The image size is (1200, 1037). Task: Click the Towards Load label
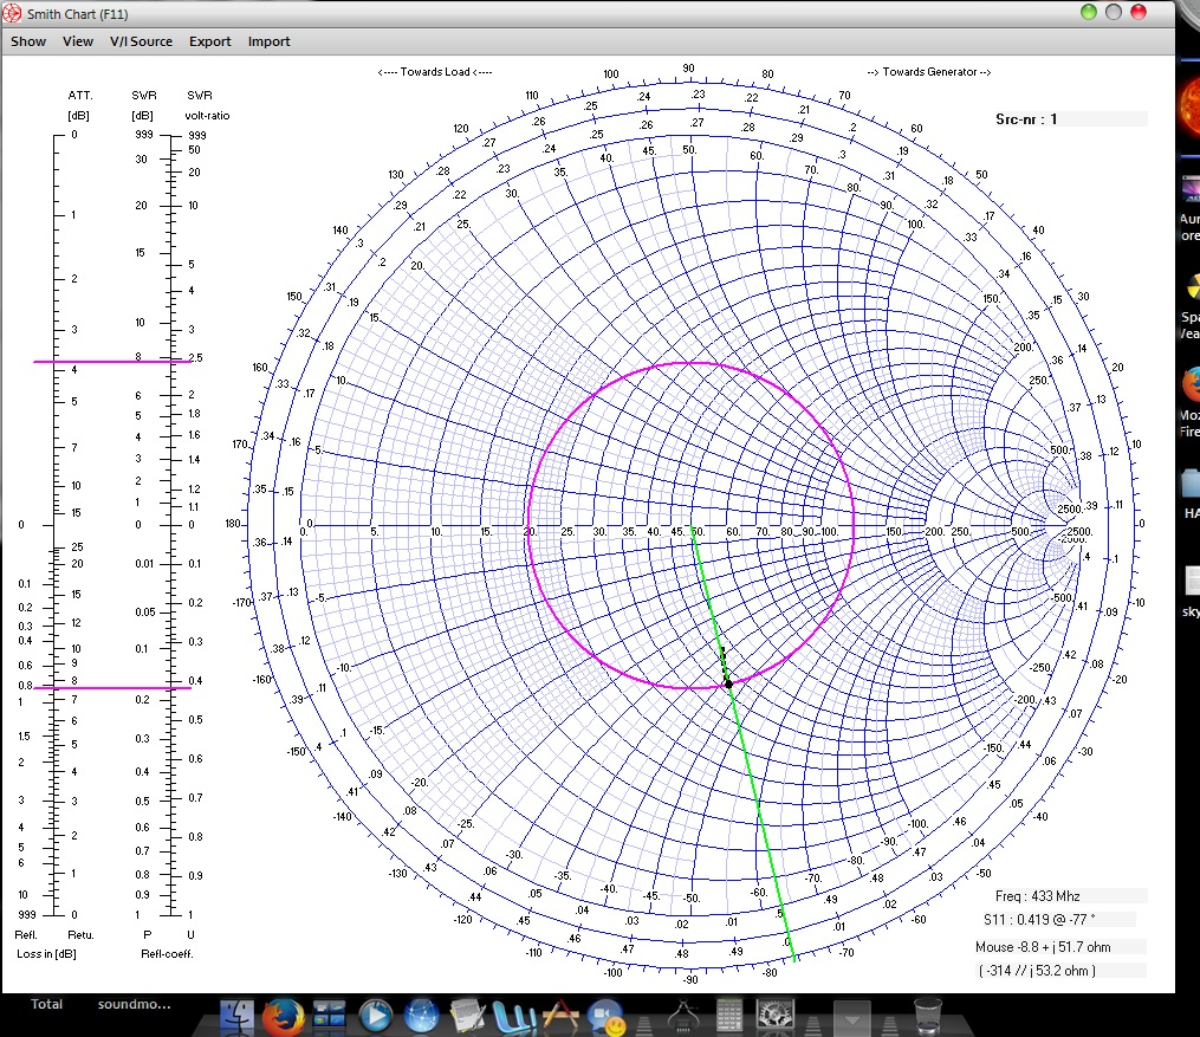(435, 72)
